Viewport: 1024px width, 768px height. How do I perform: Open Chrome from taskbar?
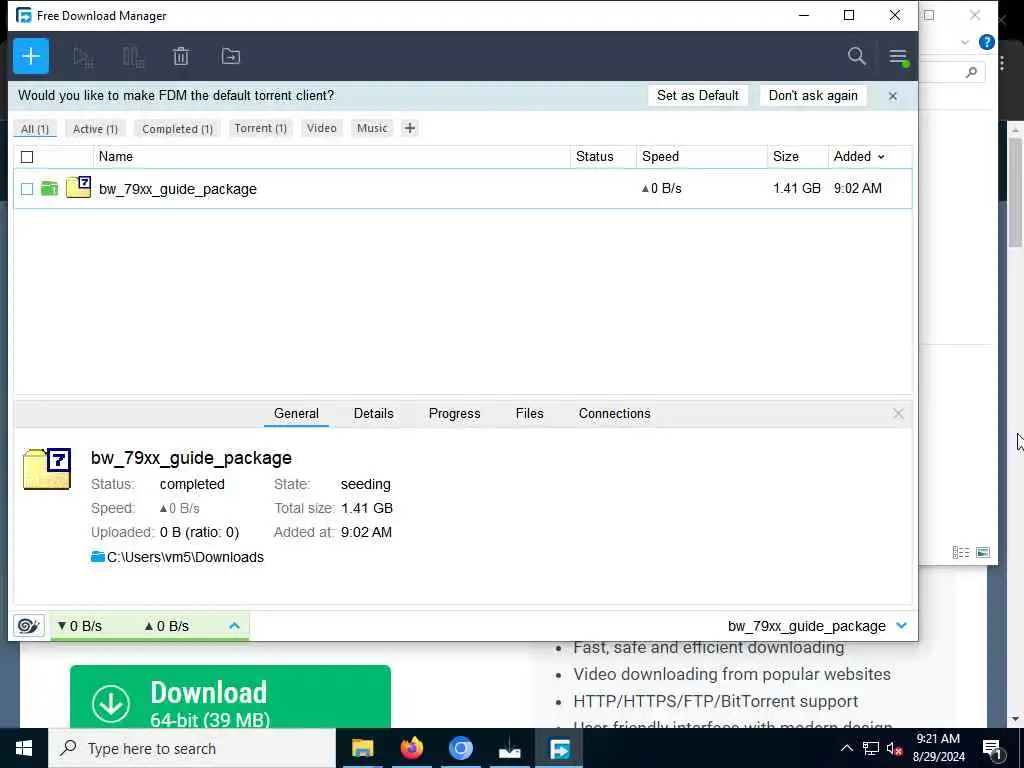pos(460,748)
